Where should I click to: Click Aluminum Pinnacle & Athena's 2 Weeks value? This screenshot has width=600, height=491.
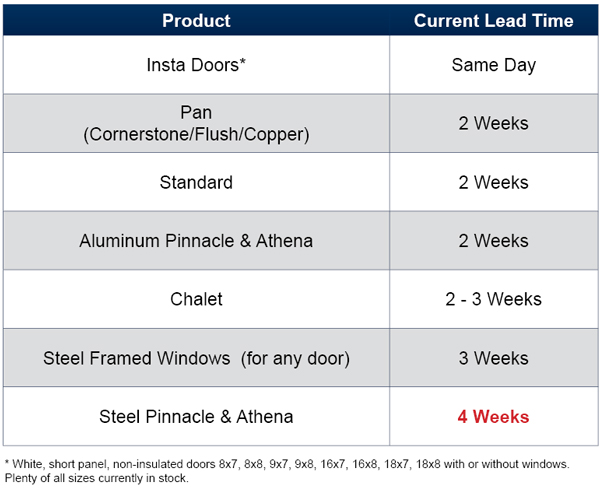point(493,241)
